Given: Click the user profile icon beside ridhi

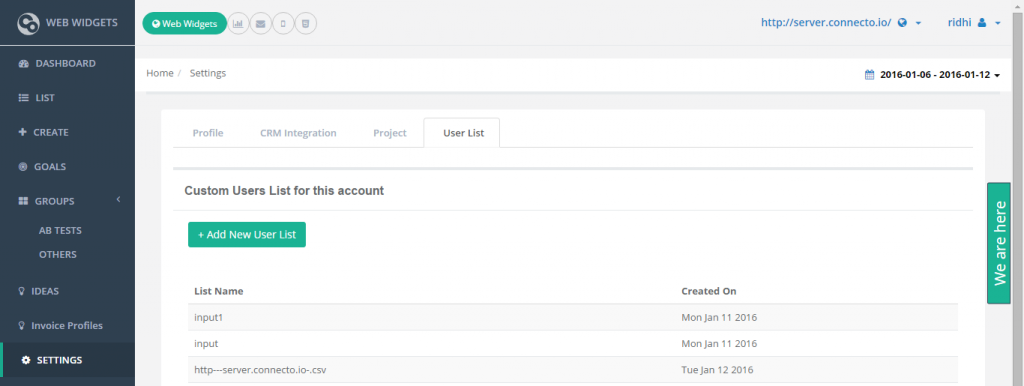Looking at the screenshot, I should (x=982, y=22).
